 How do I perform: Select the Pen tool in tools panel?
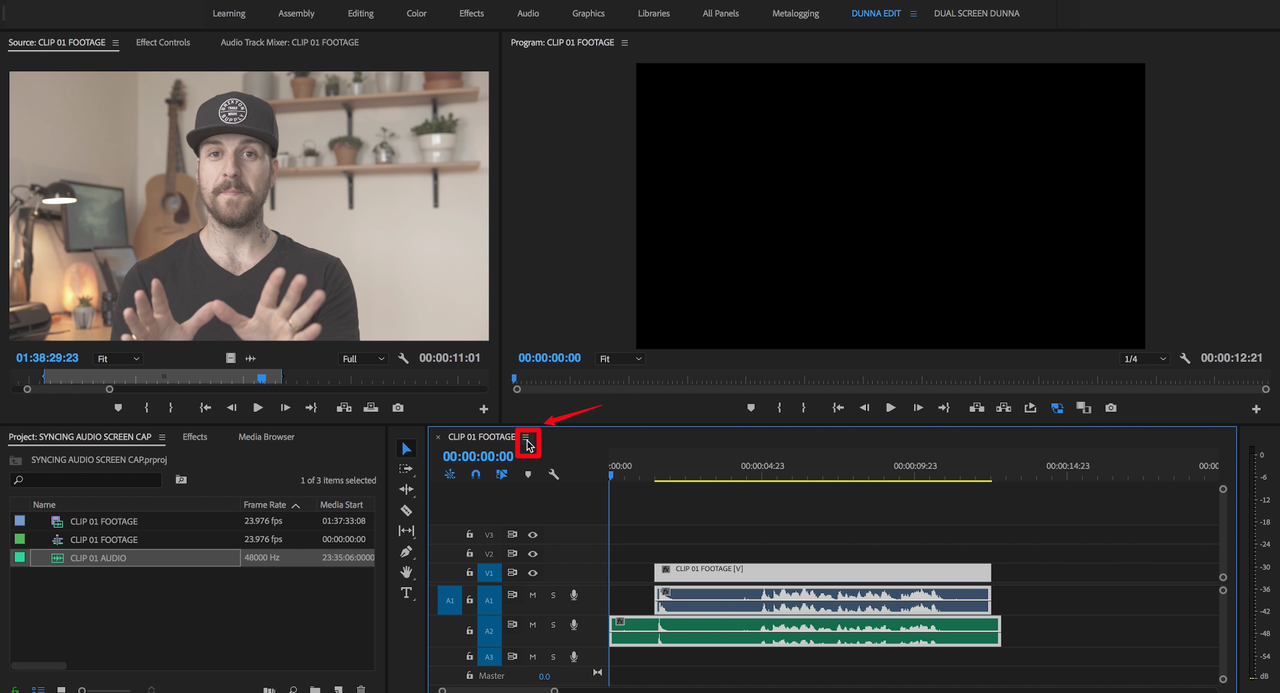click(x=406, y=552)
